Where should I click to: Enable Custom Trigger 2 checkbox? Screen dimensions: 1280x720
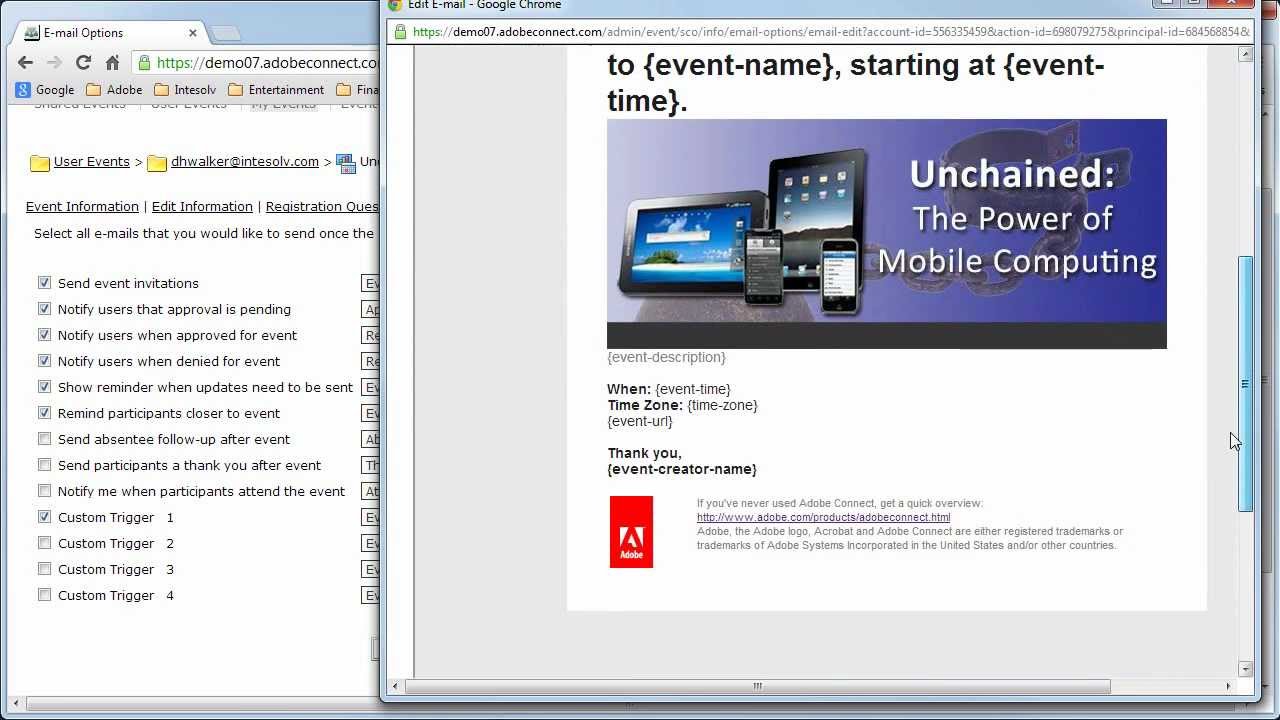click(x=44, y=543)
